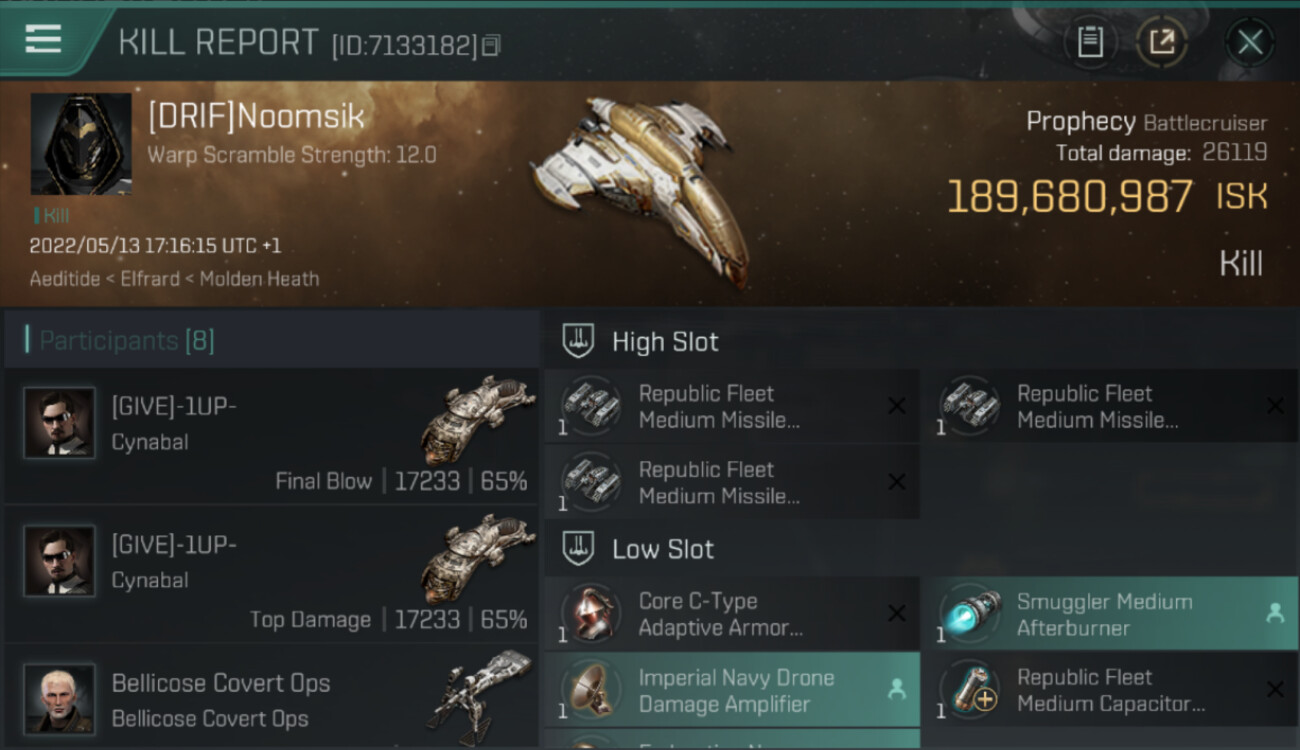Click the person icon on Smuggler Afterburner

pos(1275,614)
